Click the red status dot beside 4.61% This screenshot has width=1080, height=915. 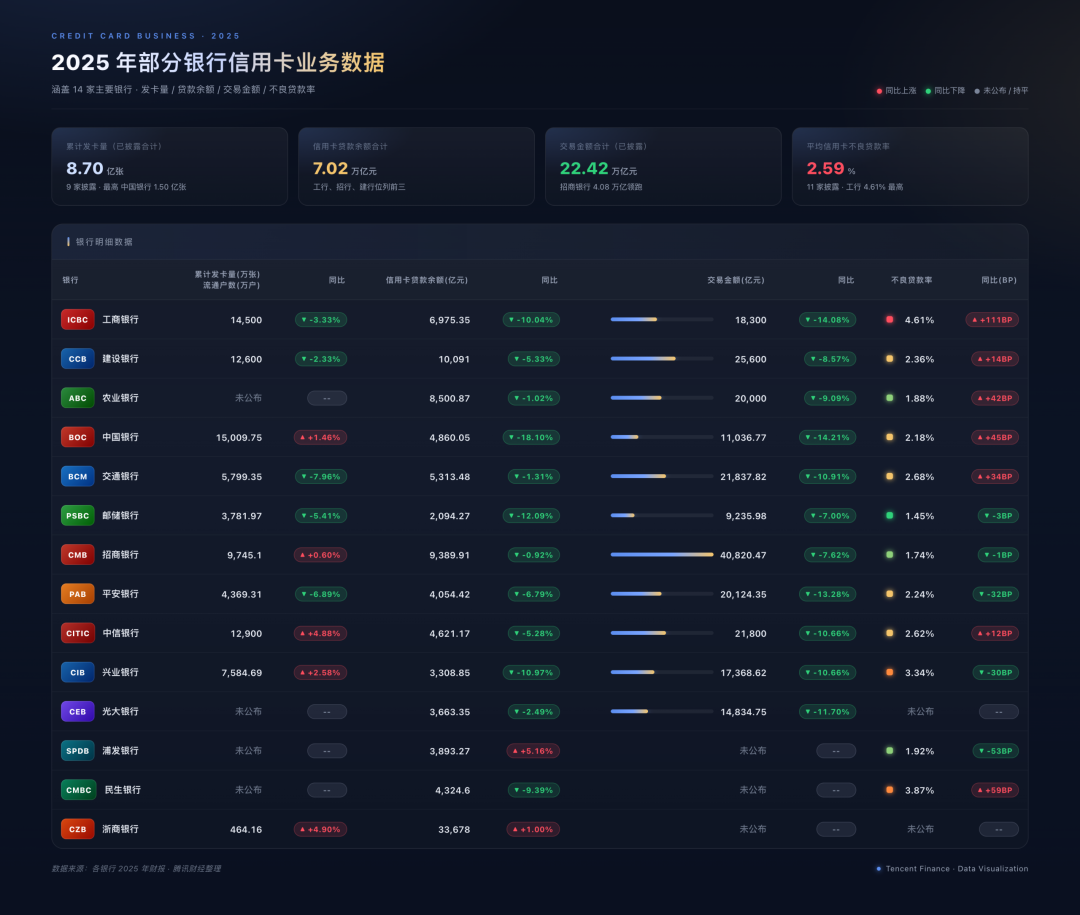(x=890, y=320)
